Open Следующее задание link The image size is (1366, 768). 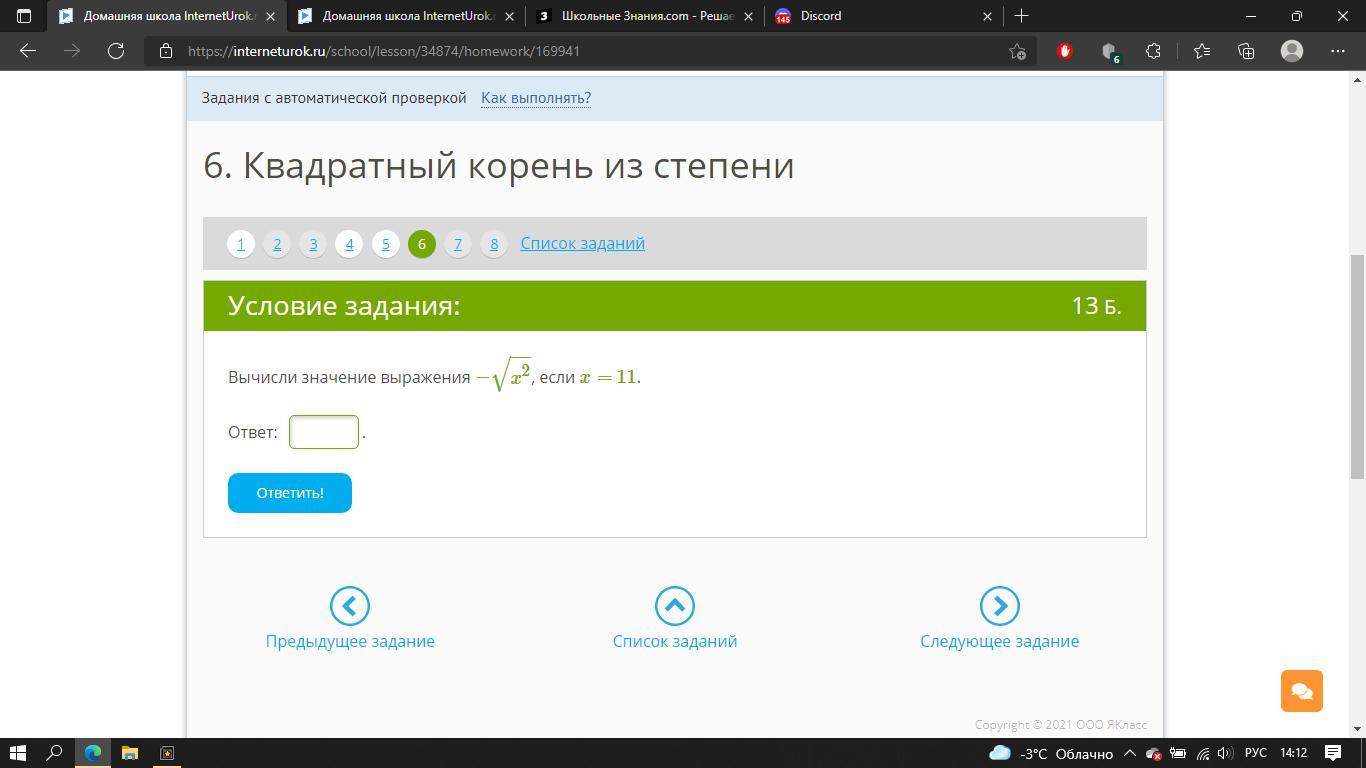click(999, 641)
